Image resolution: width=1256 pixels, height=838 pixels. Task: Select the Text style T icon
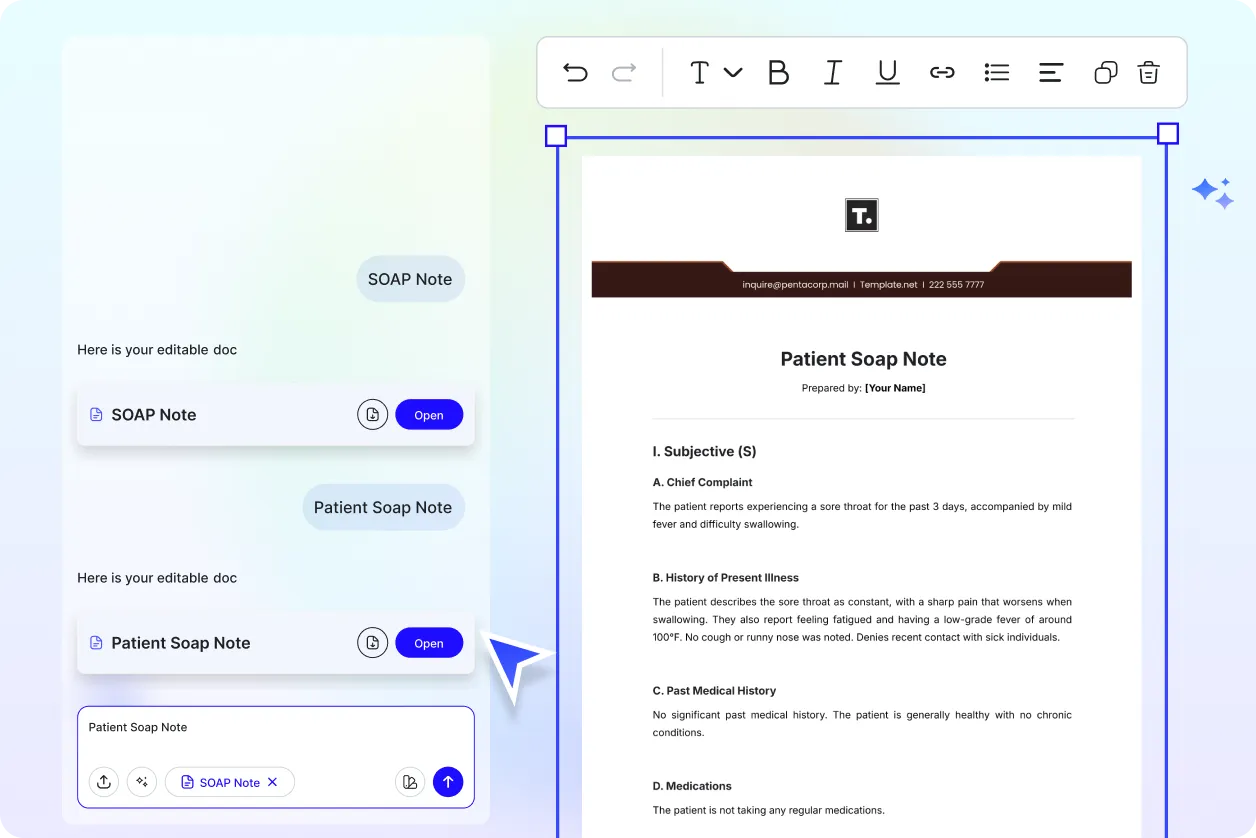pyautogui.click(x=700, y=72)
